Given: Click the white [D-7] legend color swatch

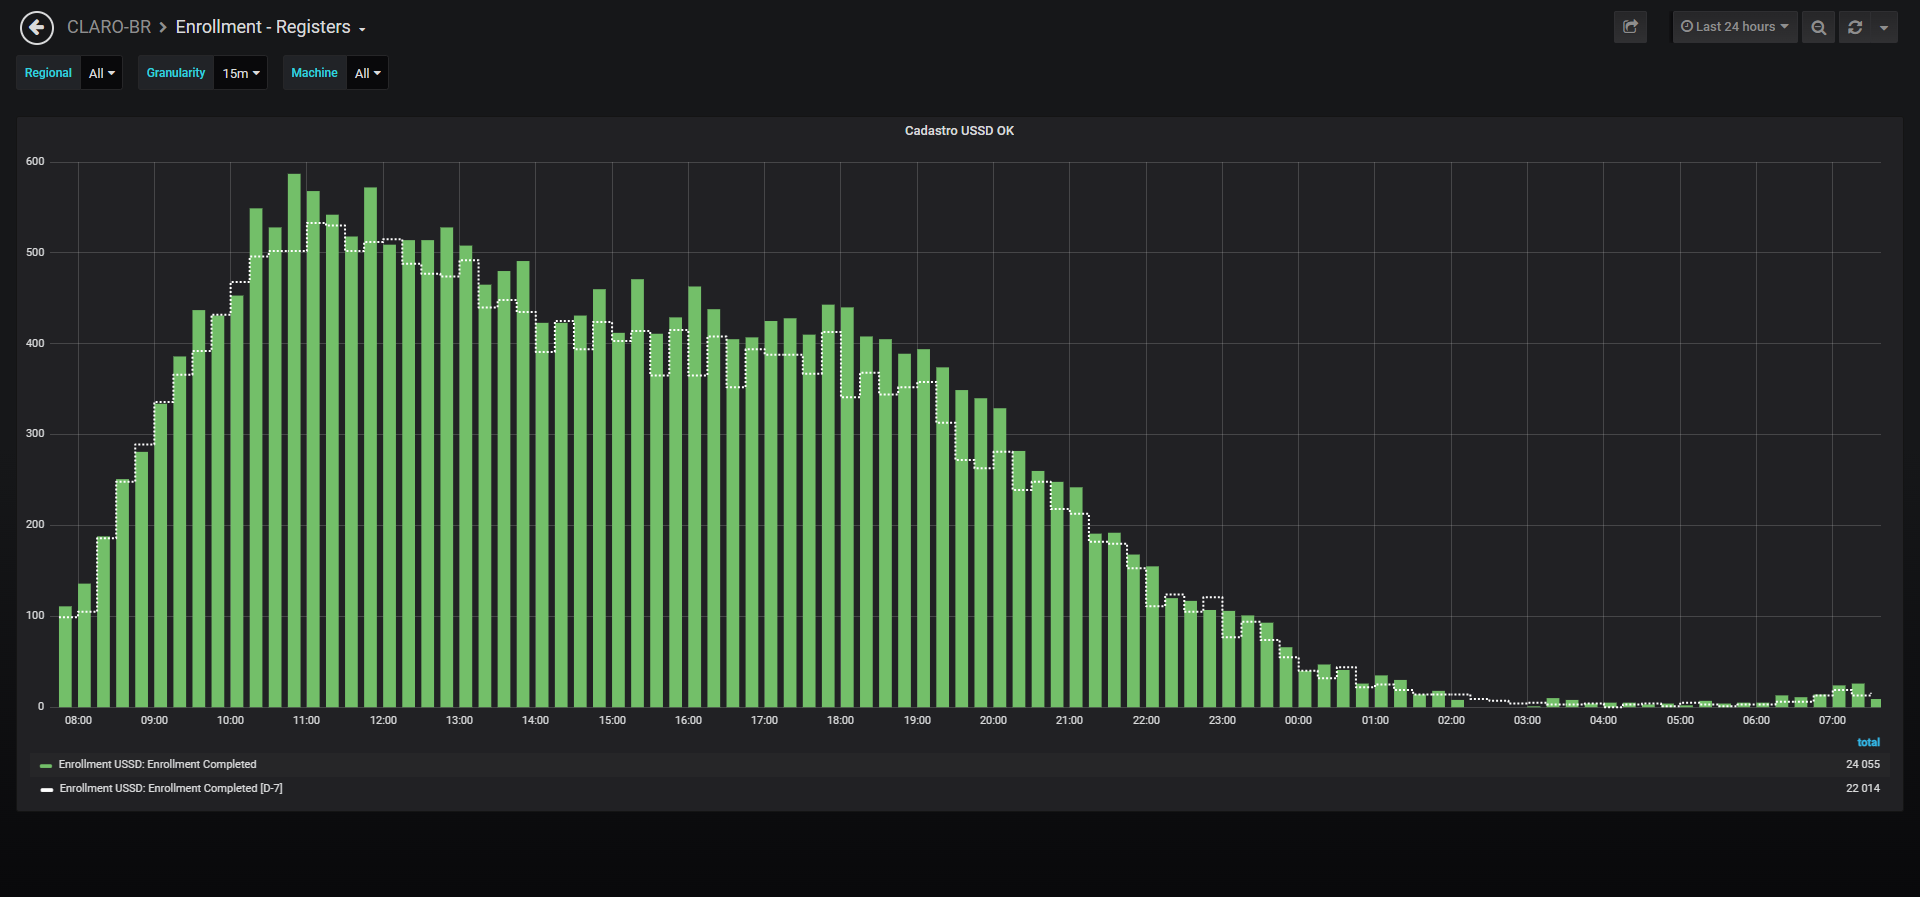Looking at the screenshot, I should (46, 789).
